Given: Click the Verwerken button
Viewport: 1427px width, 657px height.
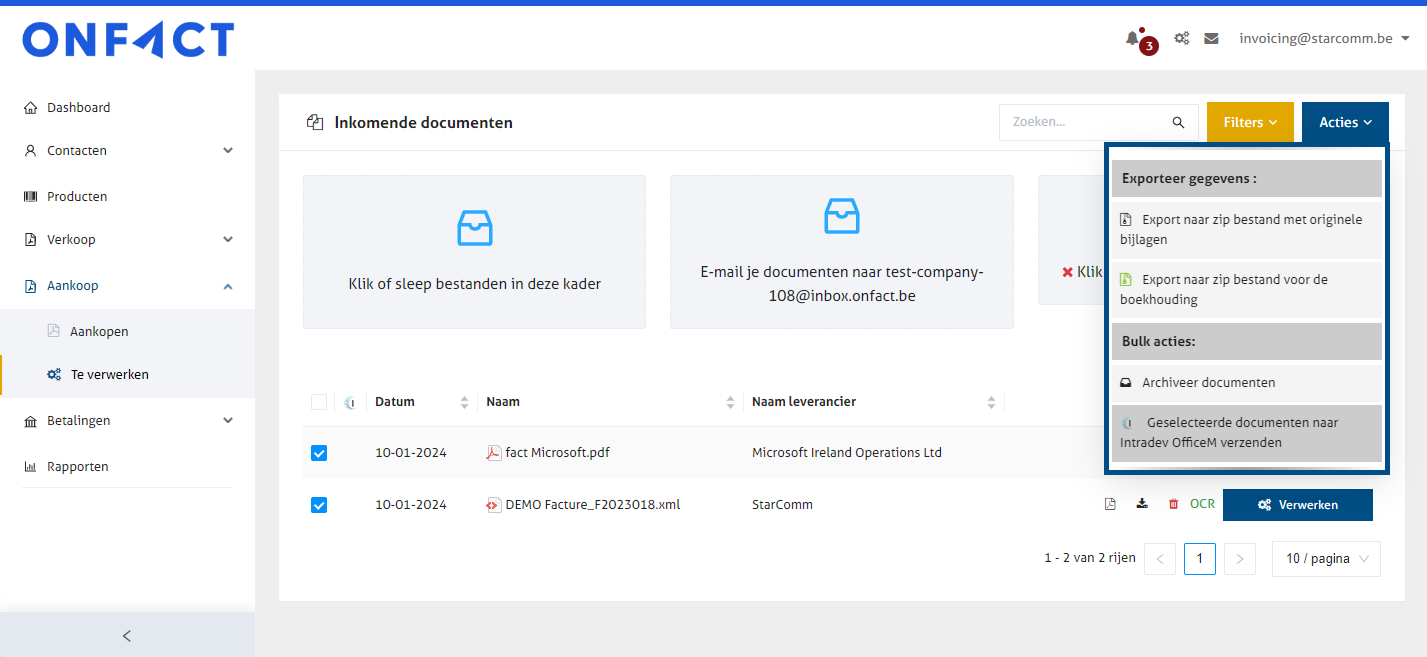Looking at the screenshot, I should 1297,505.
